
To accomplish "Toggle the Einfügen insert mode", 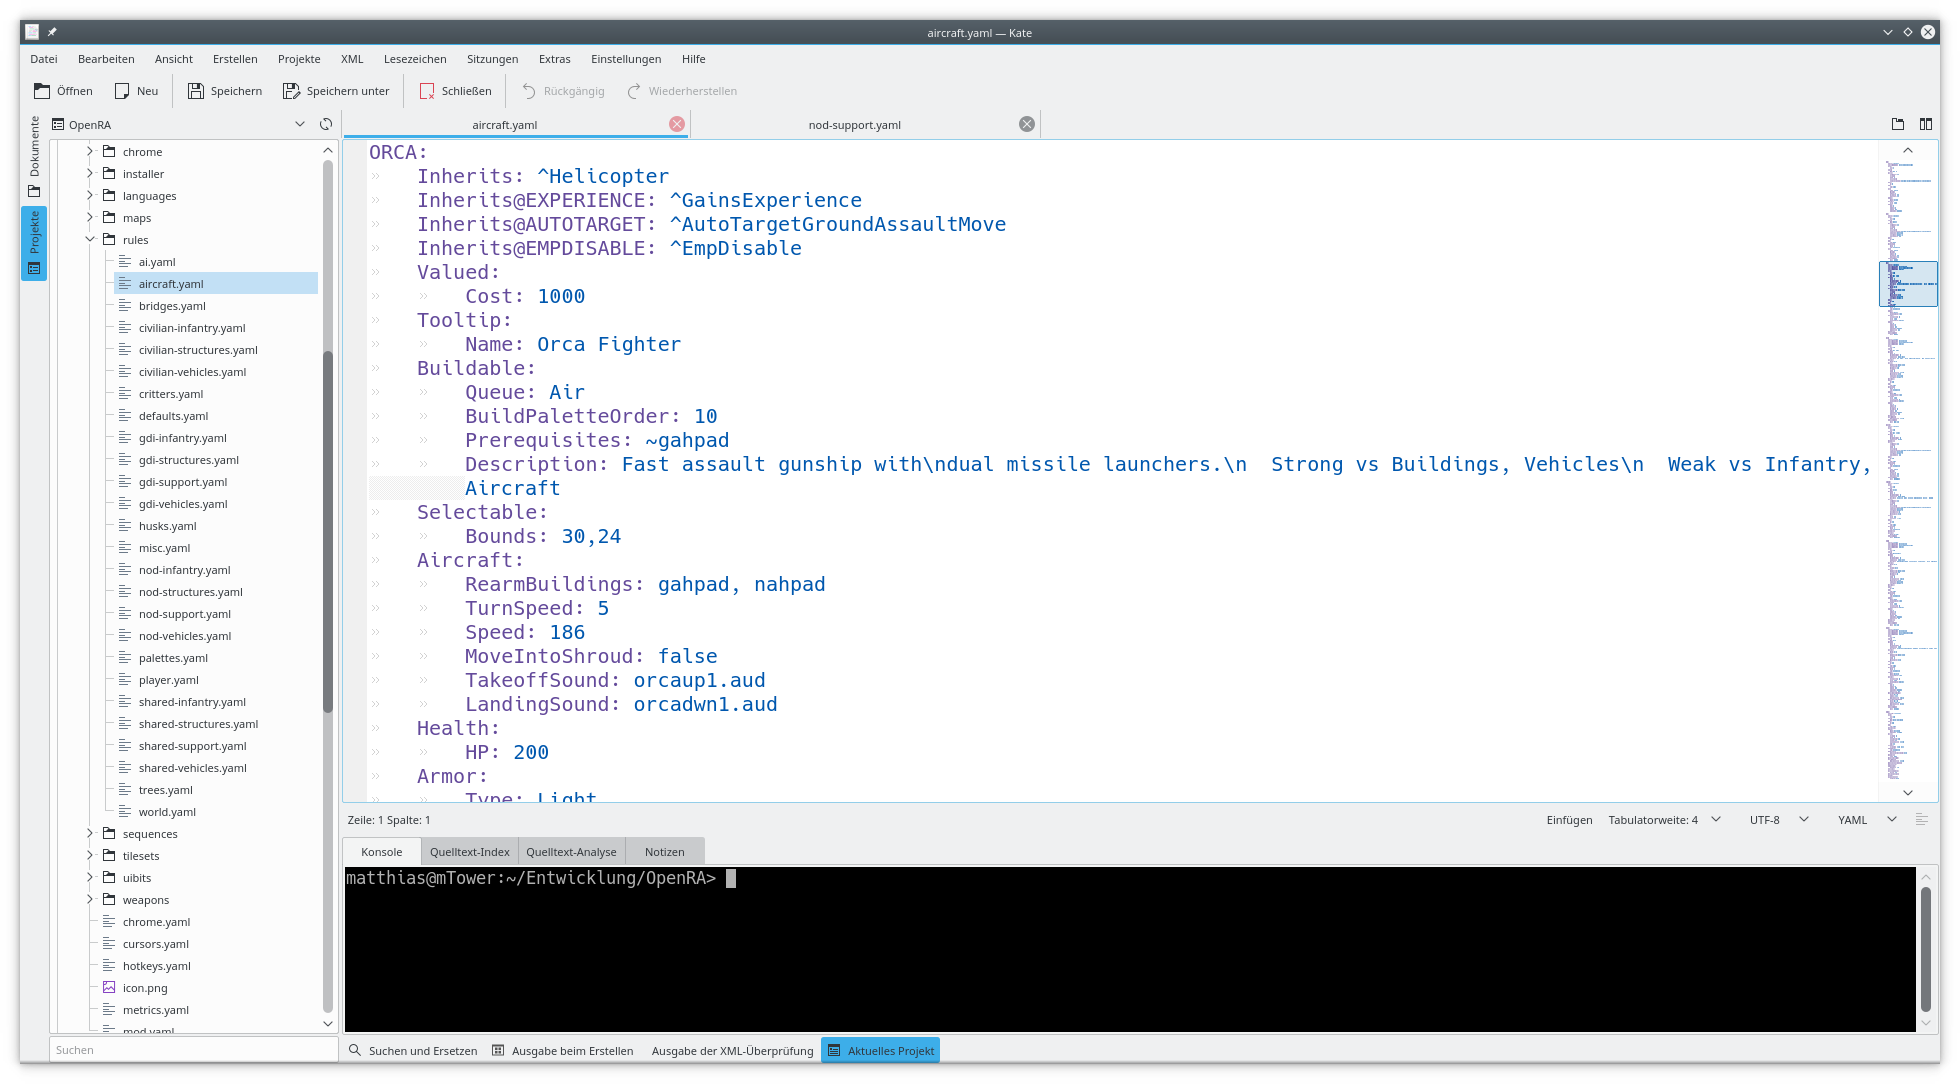I will click(x=1569, y=820).
